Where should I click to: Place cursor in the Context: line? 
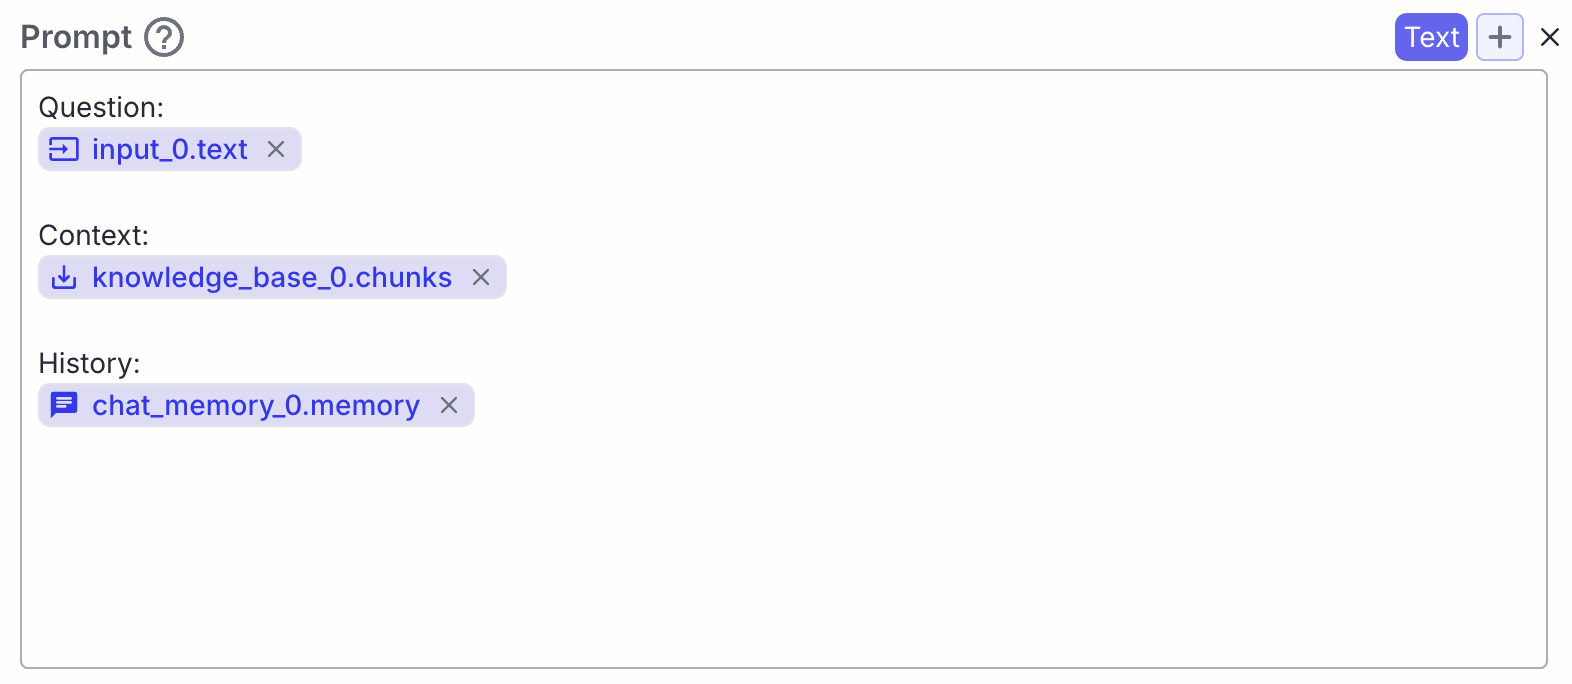[x=93, y=235]
